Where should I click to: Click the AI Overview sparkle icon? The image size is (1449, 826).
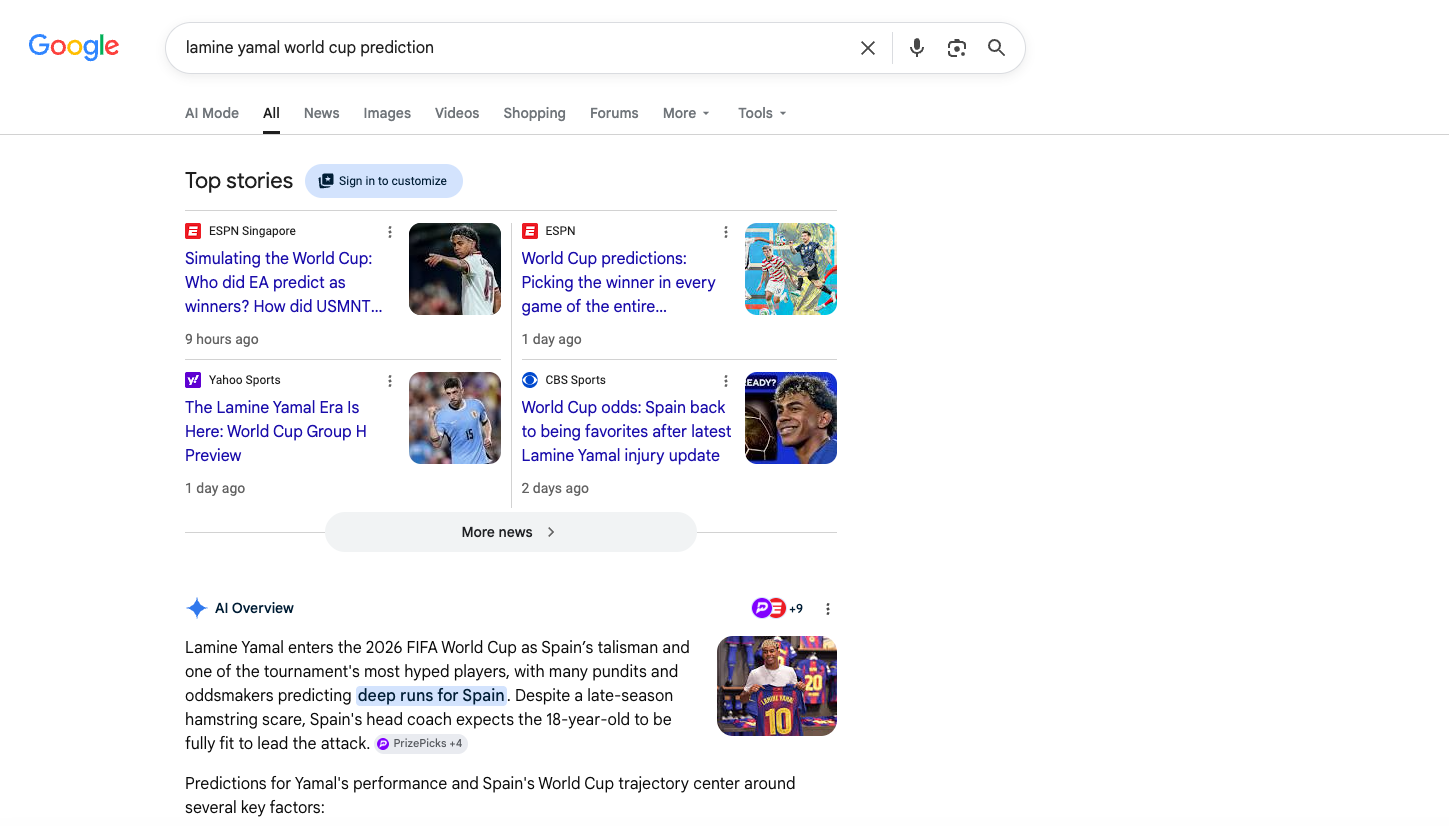tap(197, 608)
